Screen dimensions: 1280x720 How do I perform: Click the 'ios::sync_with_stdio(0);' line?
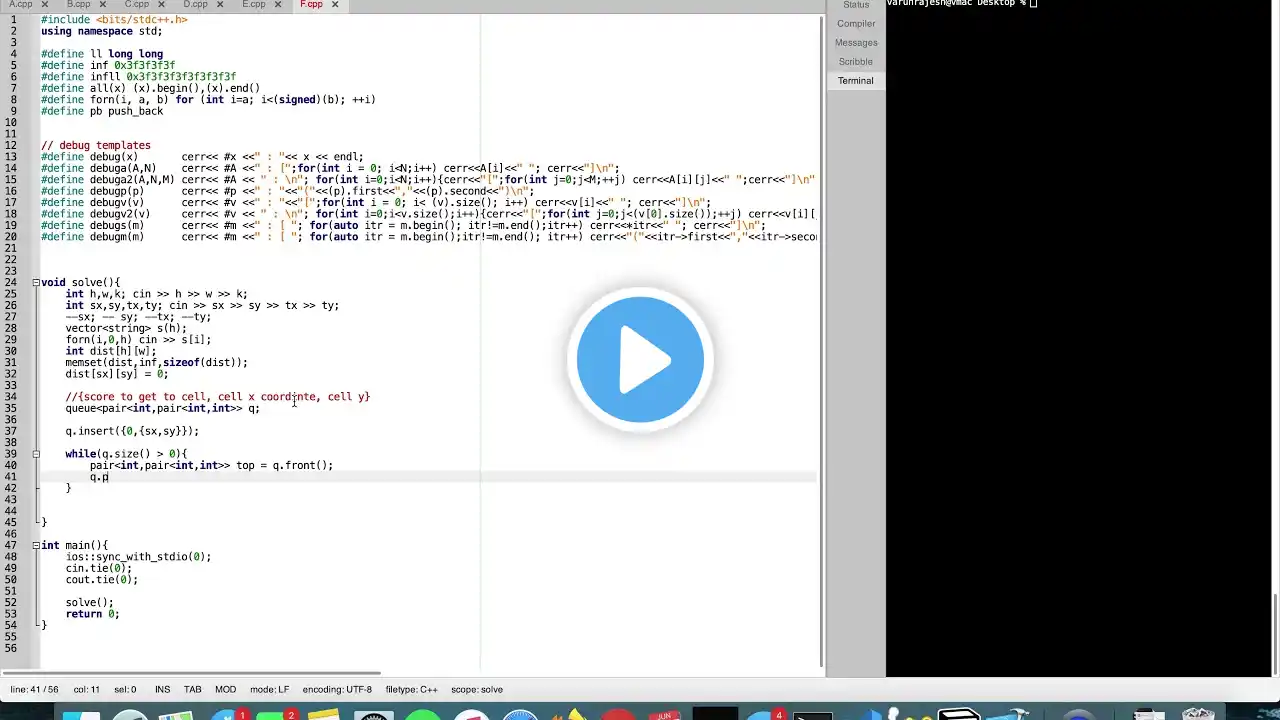tap(138, 557)
